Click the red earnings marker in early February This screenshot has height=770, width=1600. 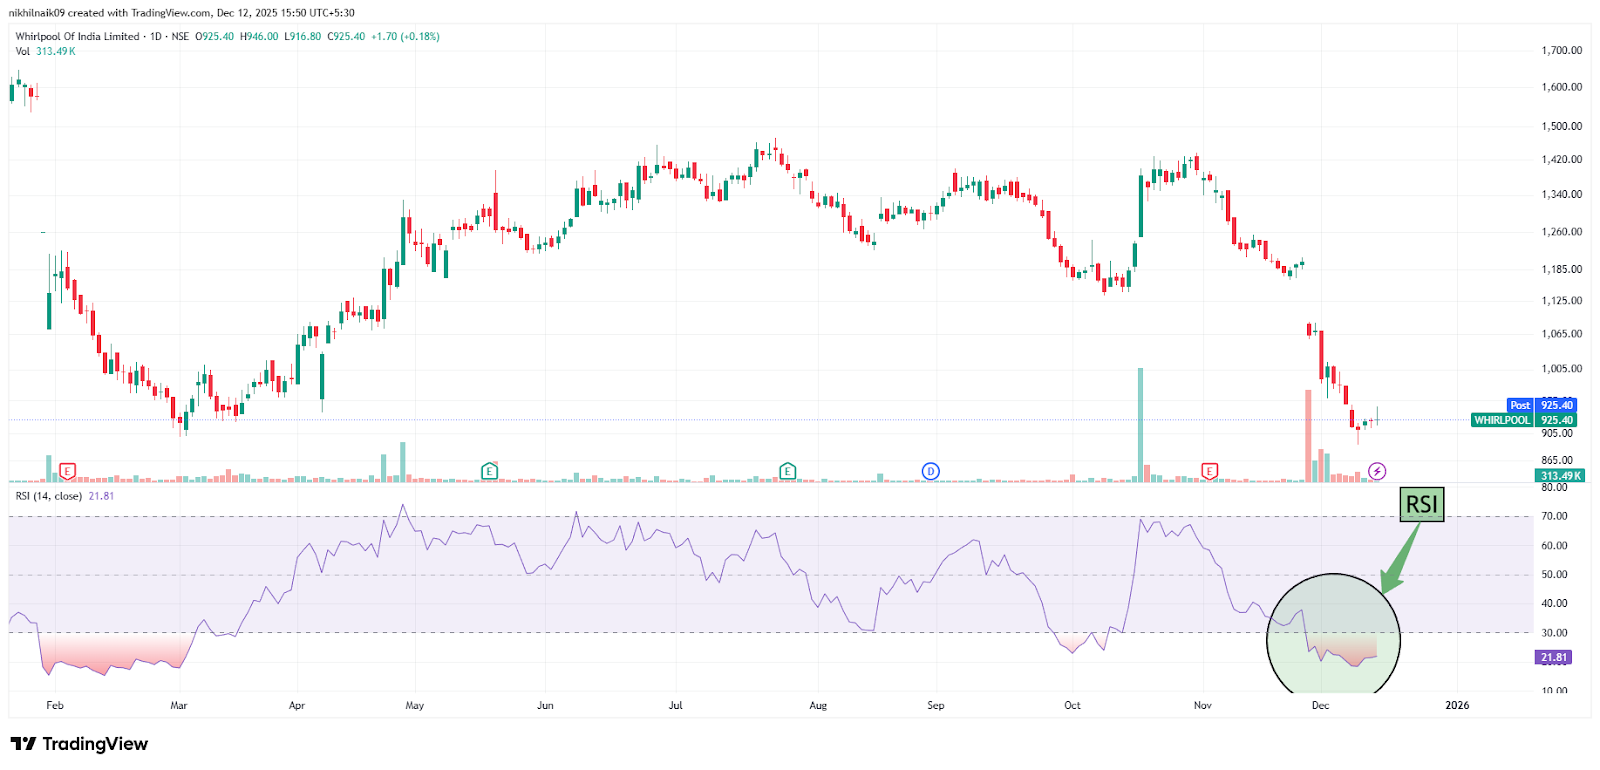click(67, 470)
